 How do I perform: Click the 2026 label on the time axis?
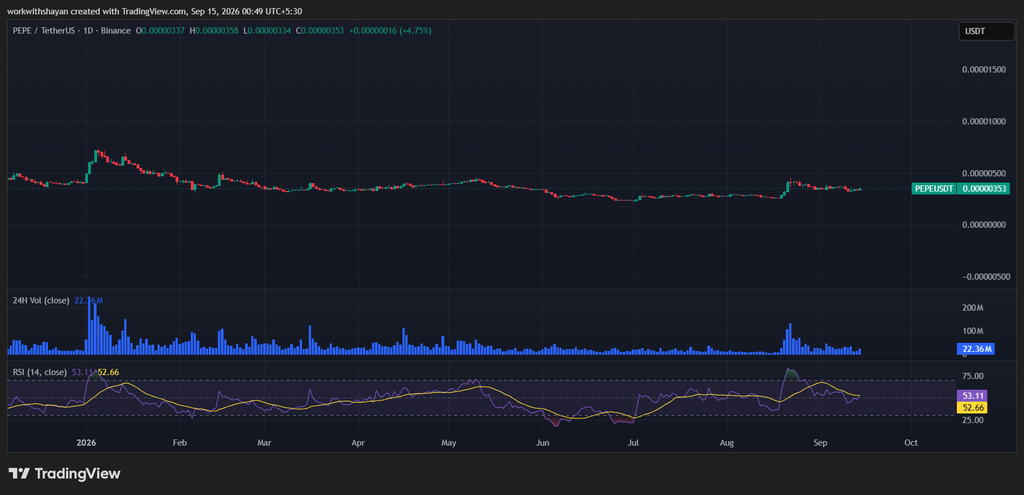(x=86, y=443)
